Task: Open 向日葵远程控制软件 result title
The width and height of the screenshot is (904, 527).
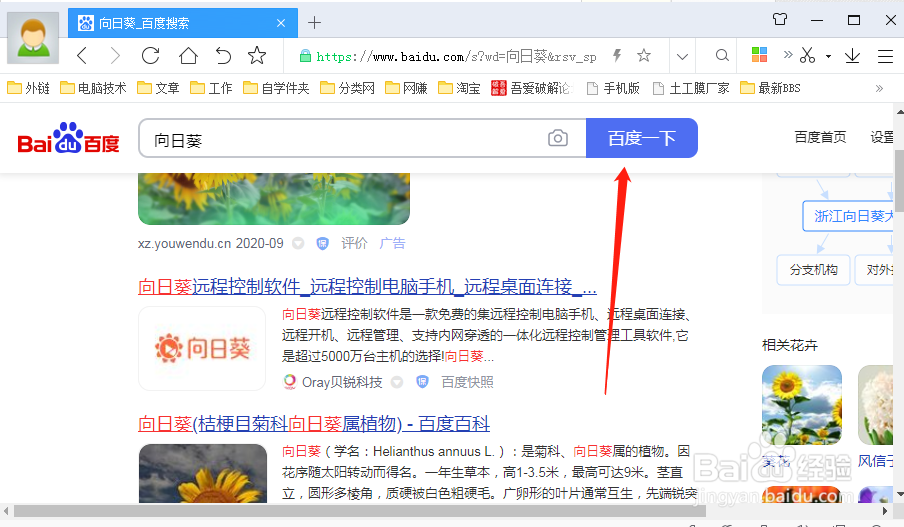Action: [367, 287]
